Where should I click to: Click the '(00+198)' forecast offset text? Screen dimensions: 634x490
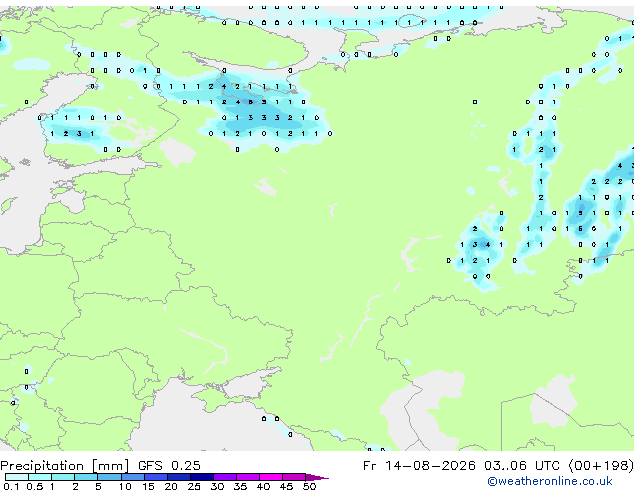point(601,466)
